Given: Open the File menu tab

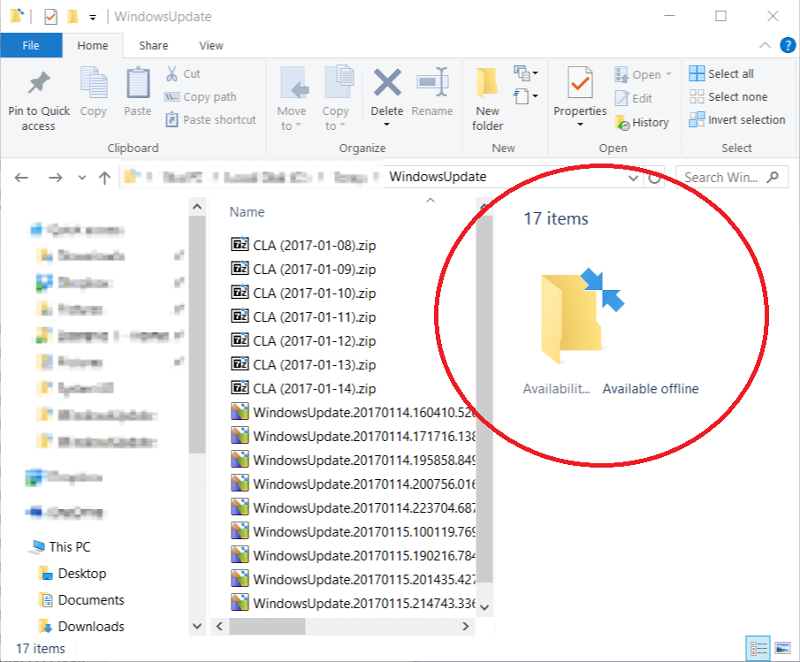Looking at the screenshot, I should (x=31, y=45).
